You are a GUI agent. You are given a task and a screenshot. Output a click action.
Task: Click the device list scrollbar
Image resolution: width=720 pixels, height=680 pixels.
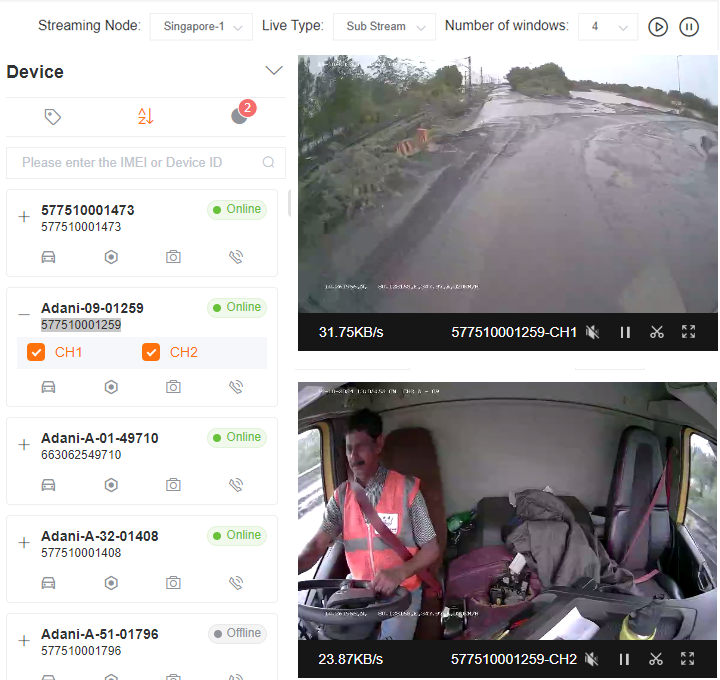(x=289, y=202)
